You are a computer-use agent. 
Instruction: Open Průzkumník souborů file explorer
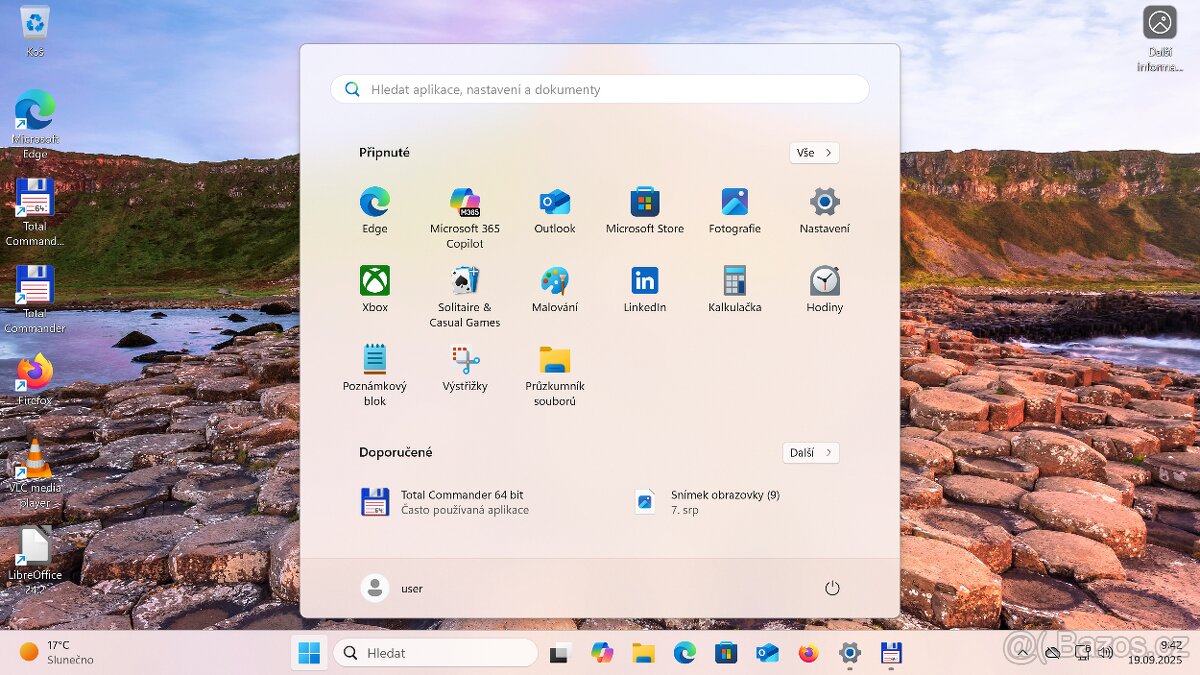555,360
